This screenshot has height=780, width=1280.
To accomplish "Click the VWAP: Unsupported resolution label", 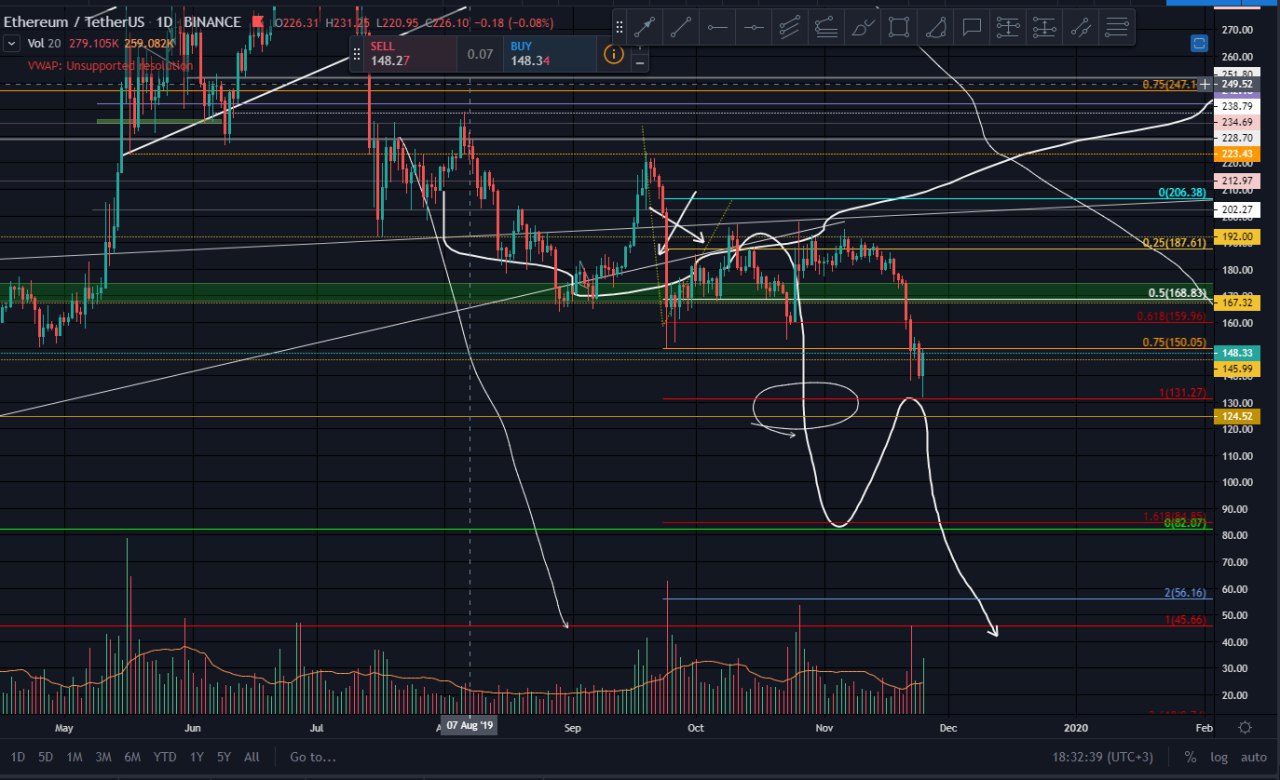I will point(112,64).
